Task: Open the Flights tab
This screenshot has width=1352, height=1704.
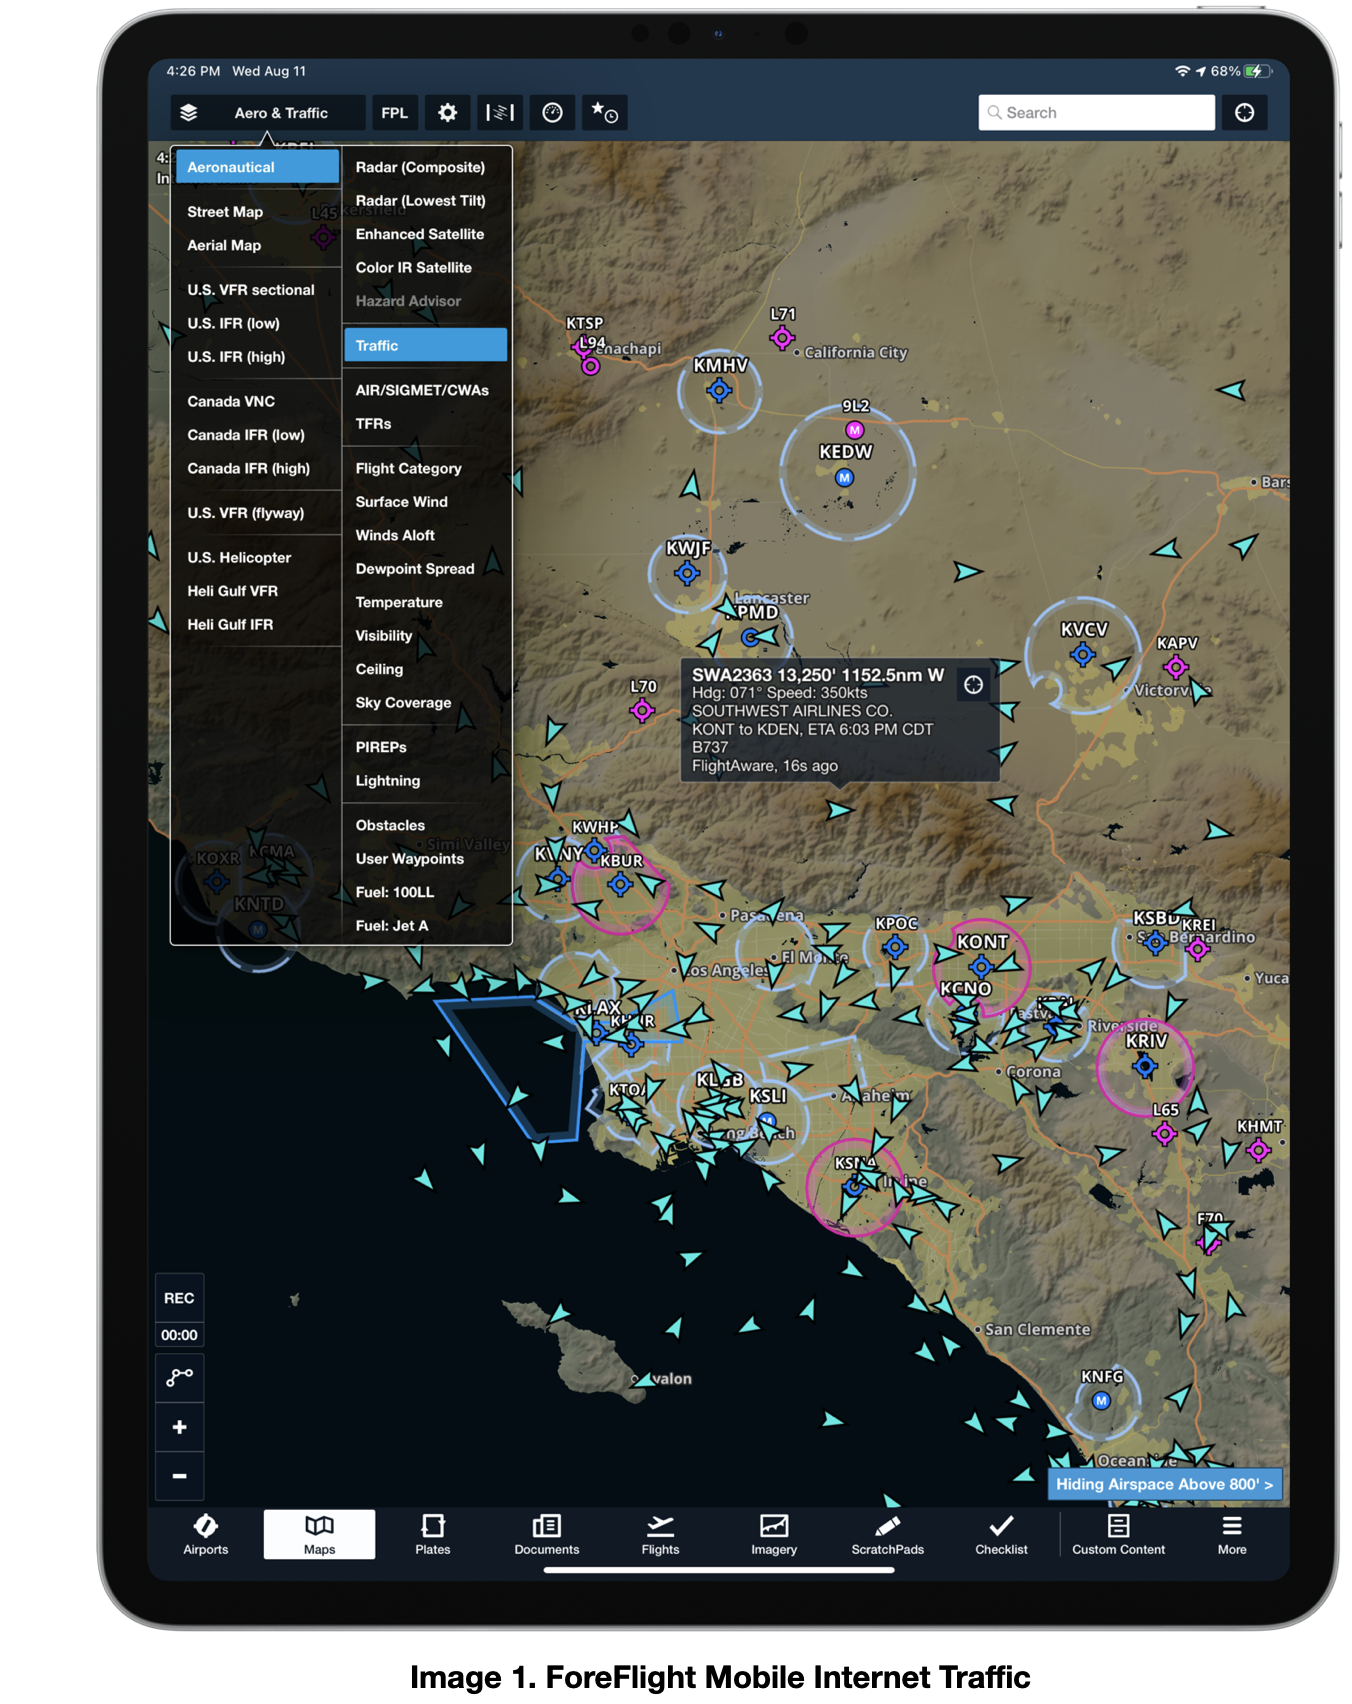Action: (660, 1534)
